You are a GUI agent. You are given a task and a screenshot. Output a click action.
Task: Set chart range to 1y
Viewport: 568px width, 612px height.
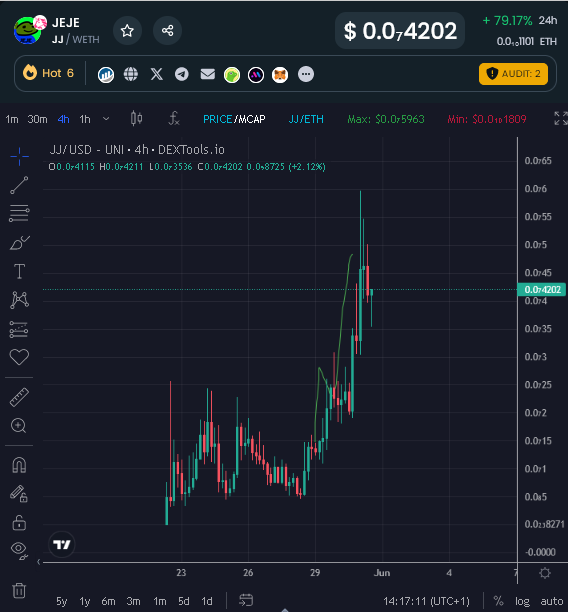point(85,601)
